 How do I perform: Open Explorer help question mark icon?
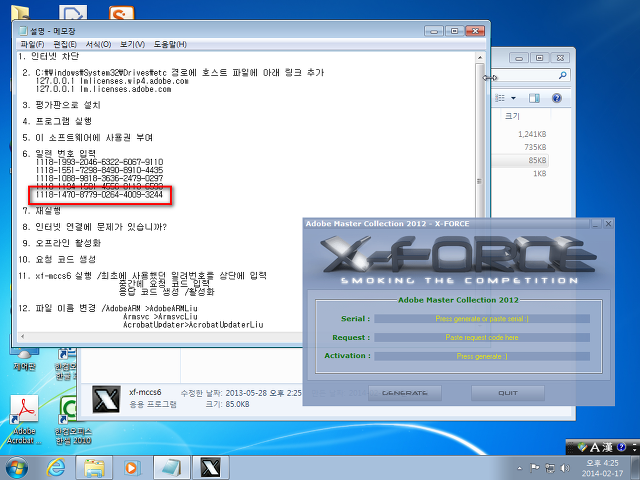tap(557, 98)
